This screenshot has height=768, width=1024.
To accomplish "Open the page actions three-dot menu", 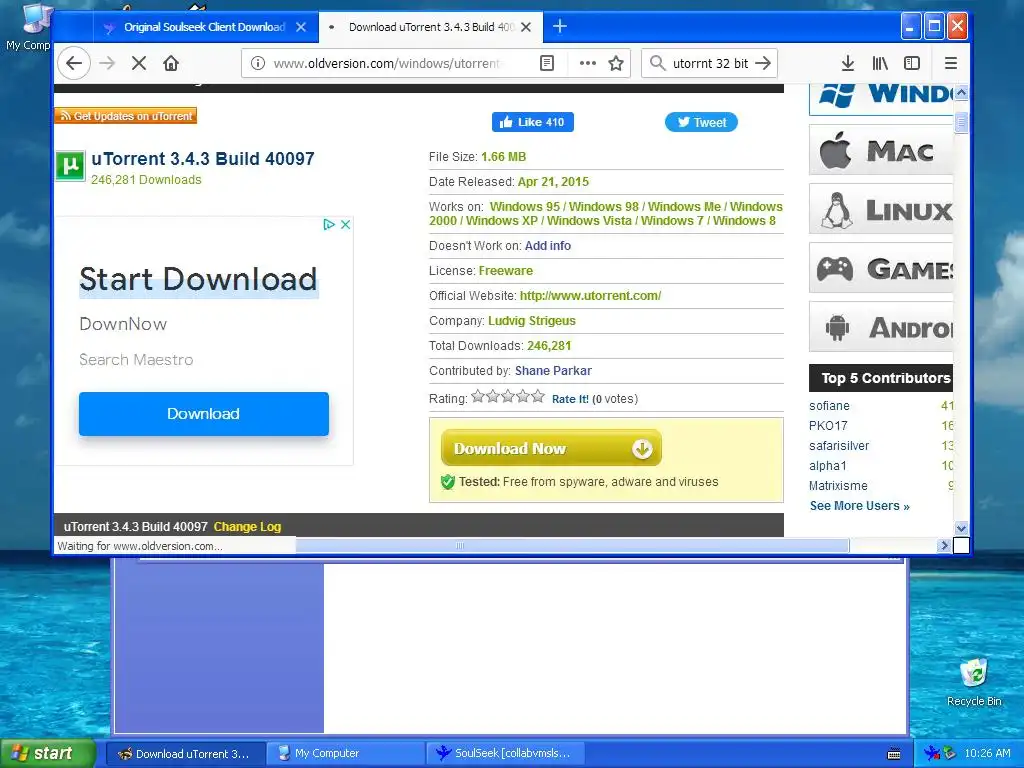I will point(587,63).
